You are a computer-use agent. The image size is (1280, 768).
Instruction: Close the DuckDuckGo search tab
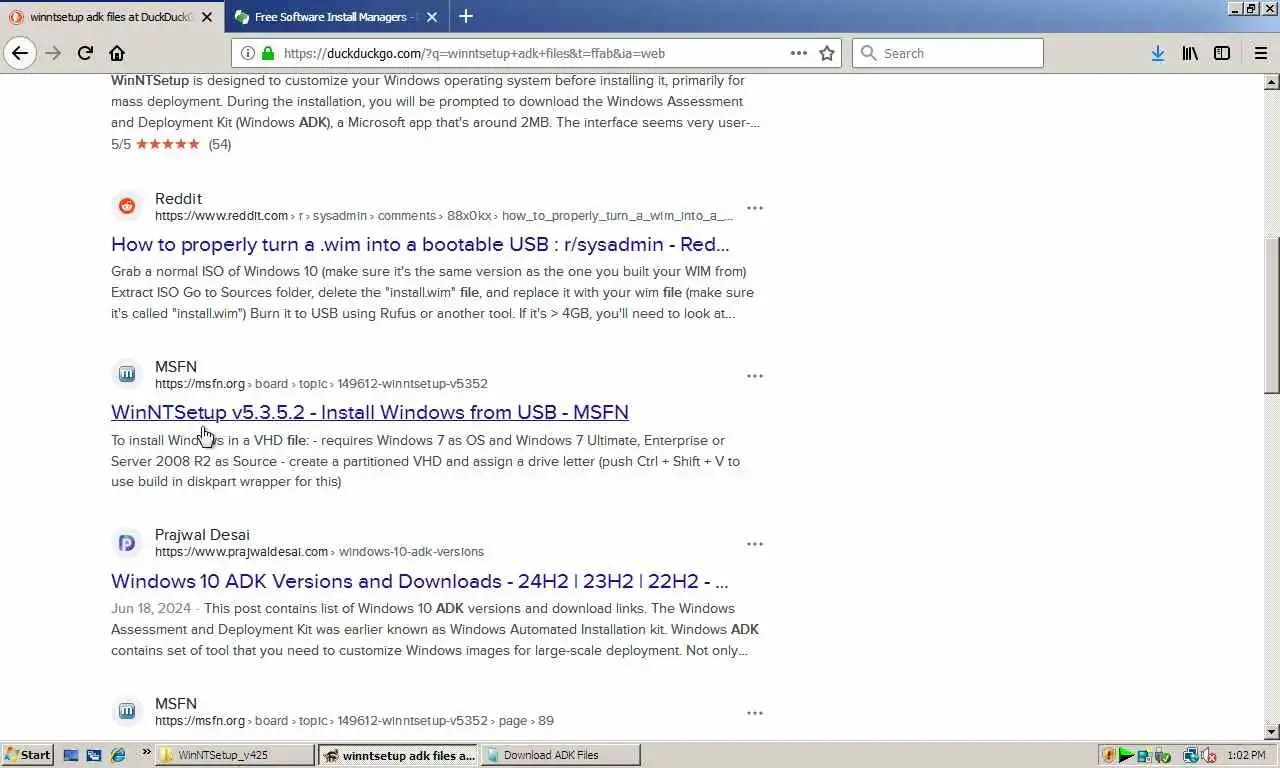(x=207, y=17)
